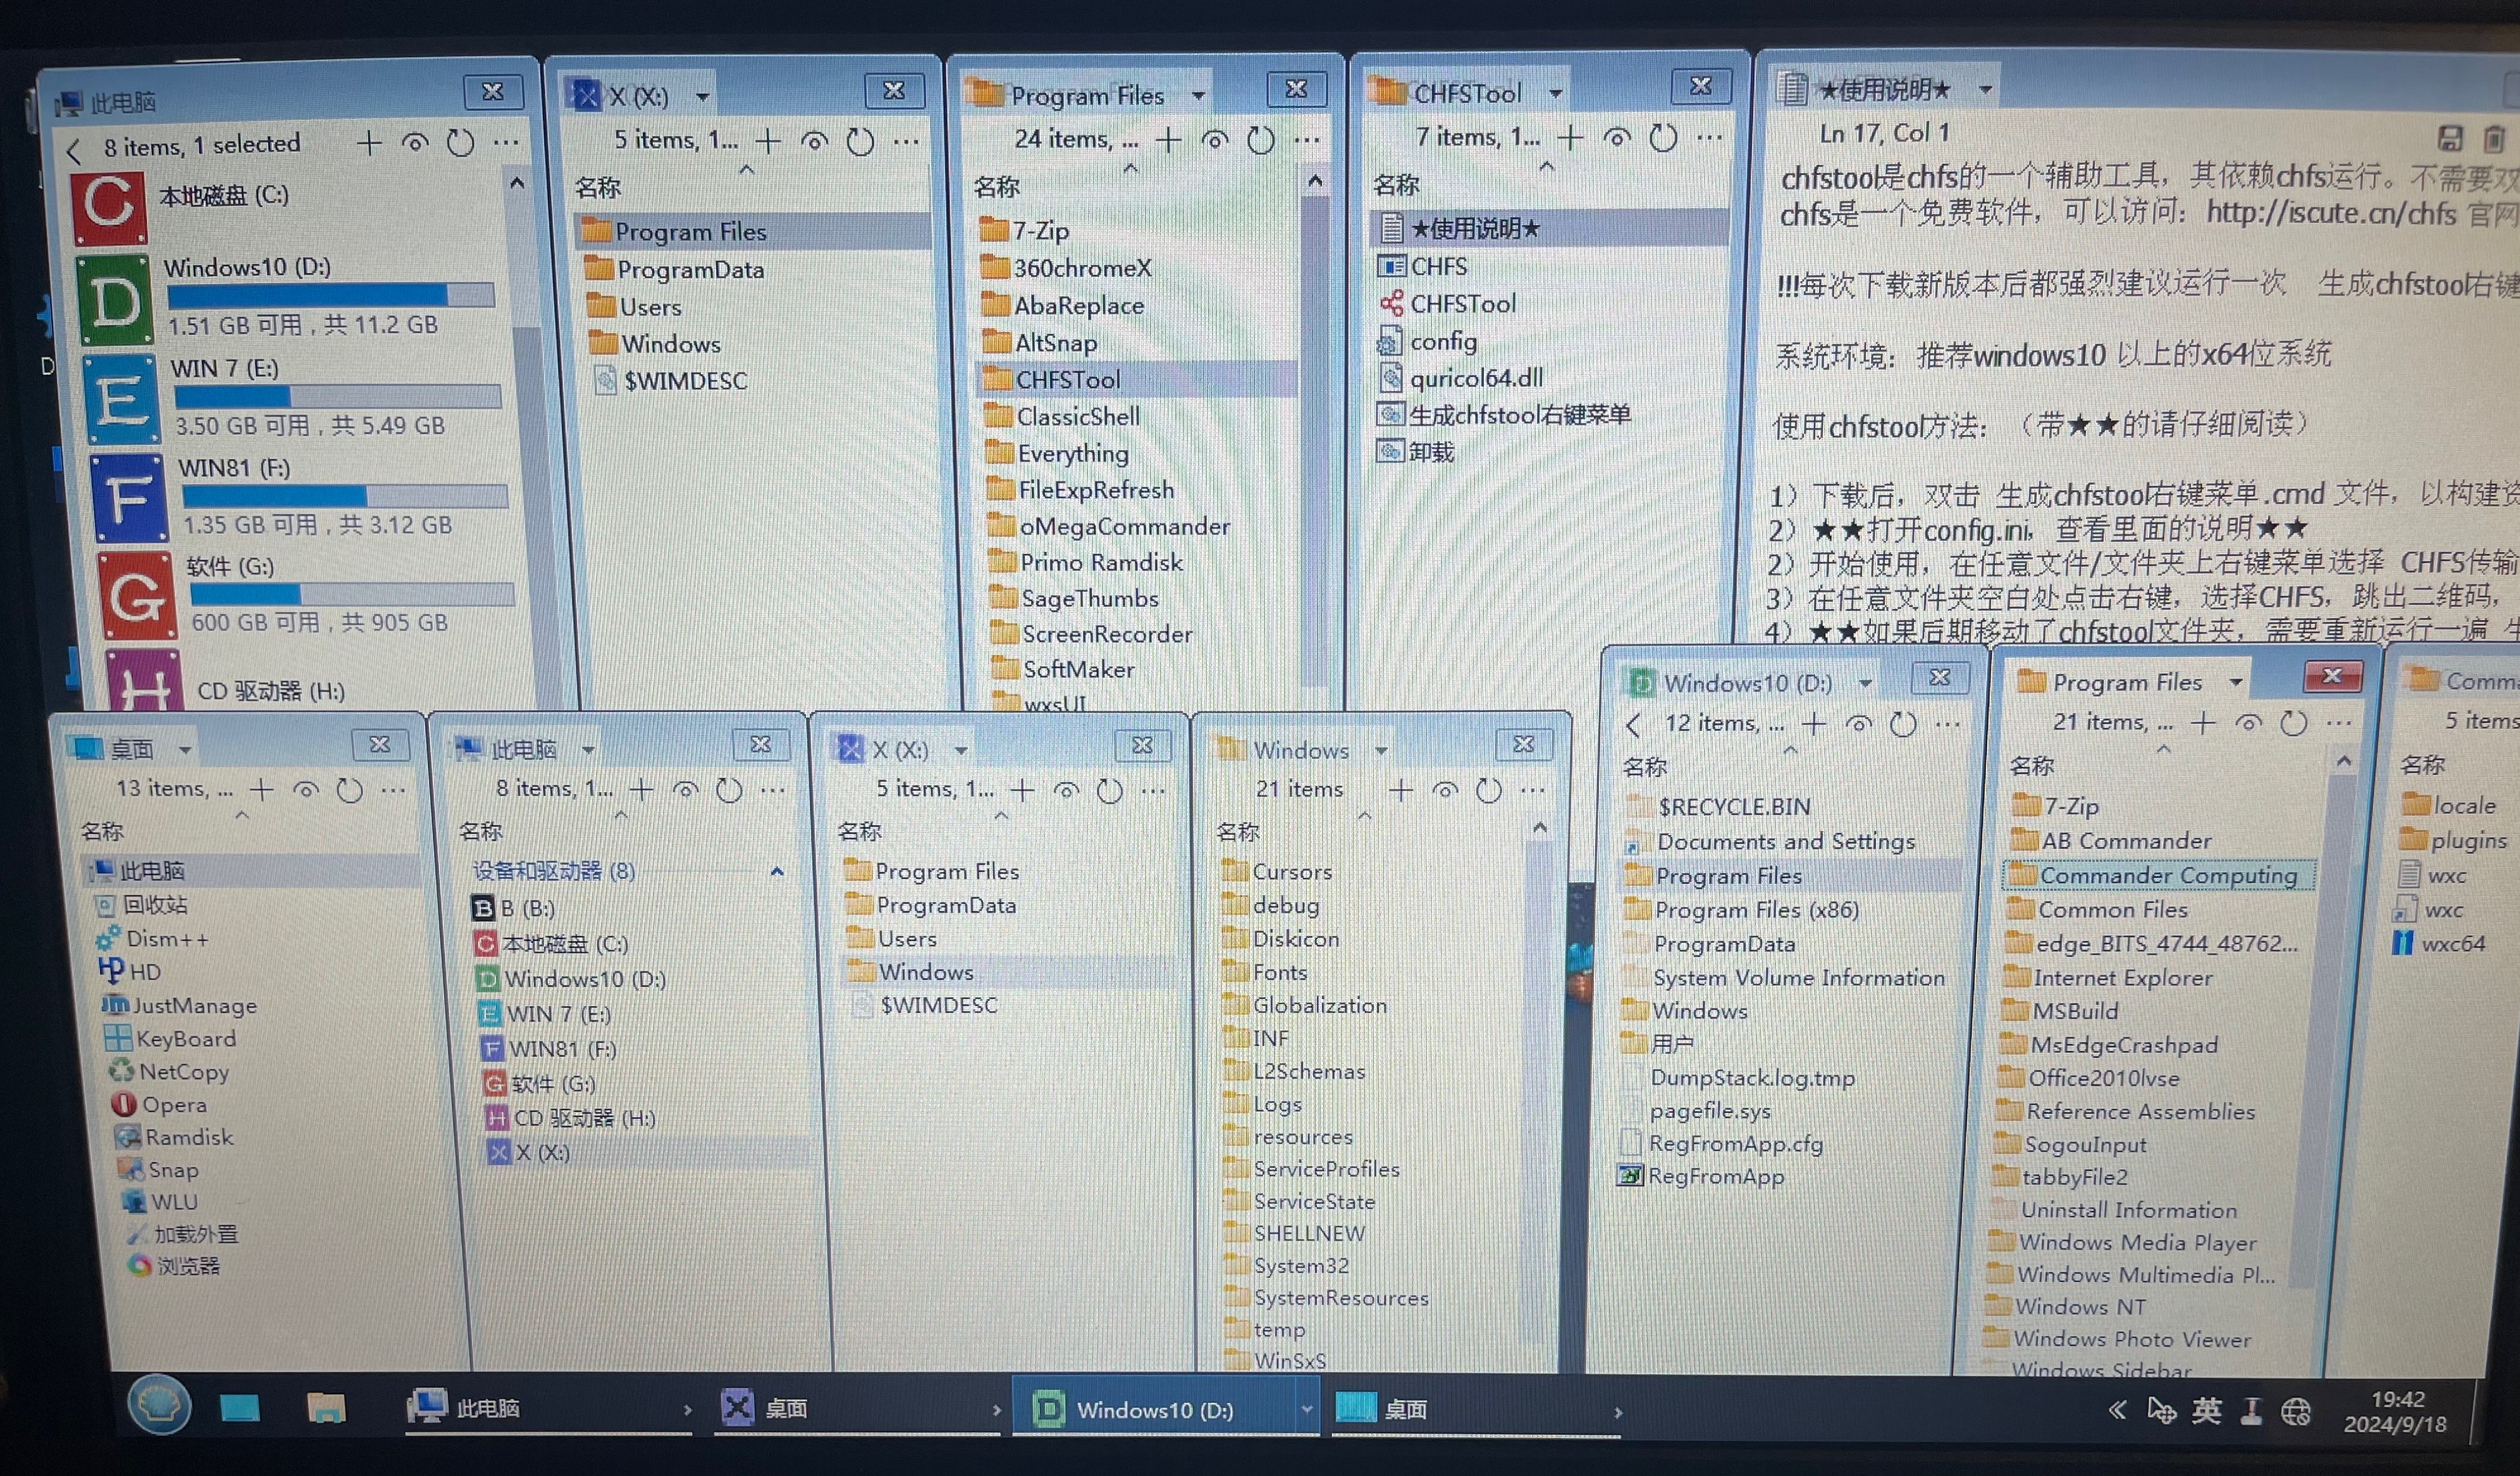Viewport: 2520px width, 1476px height.
Task: Open title dropdown of top X (X:) window
Action: 703,96
